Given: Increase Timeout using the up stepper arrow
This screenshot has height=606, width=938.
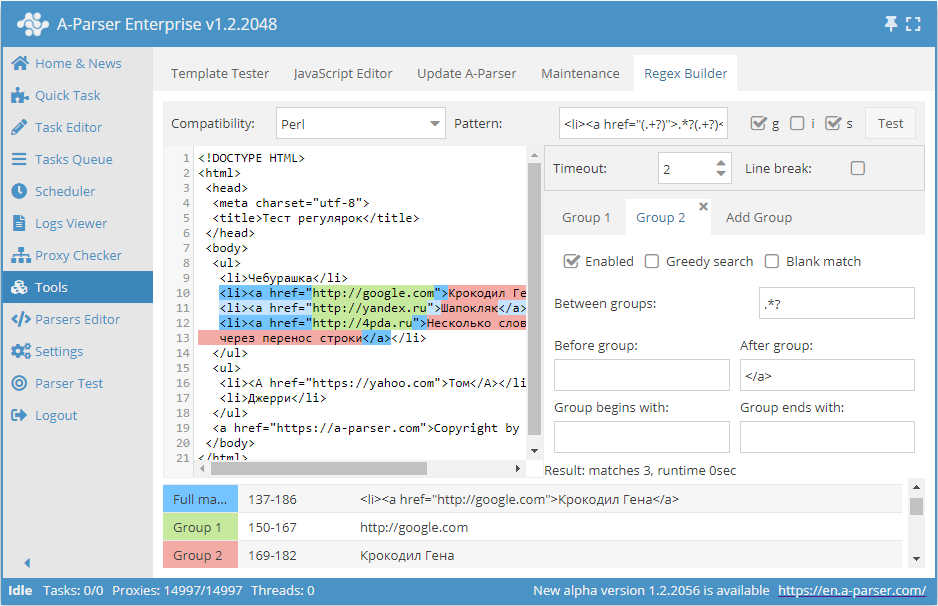Looking at the screenshot, I should (723, 162).
